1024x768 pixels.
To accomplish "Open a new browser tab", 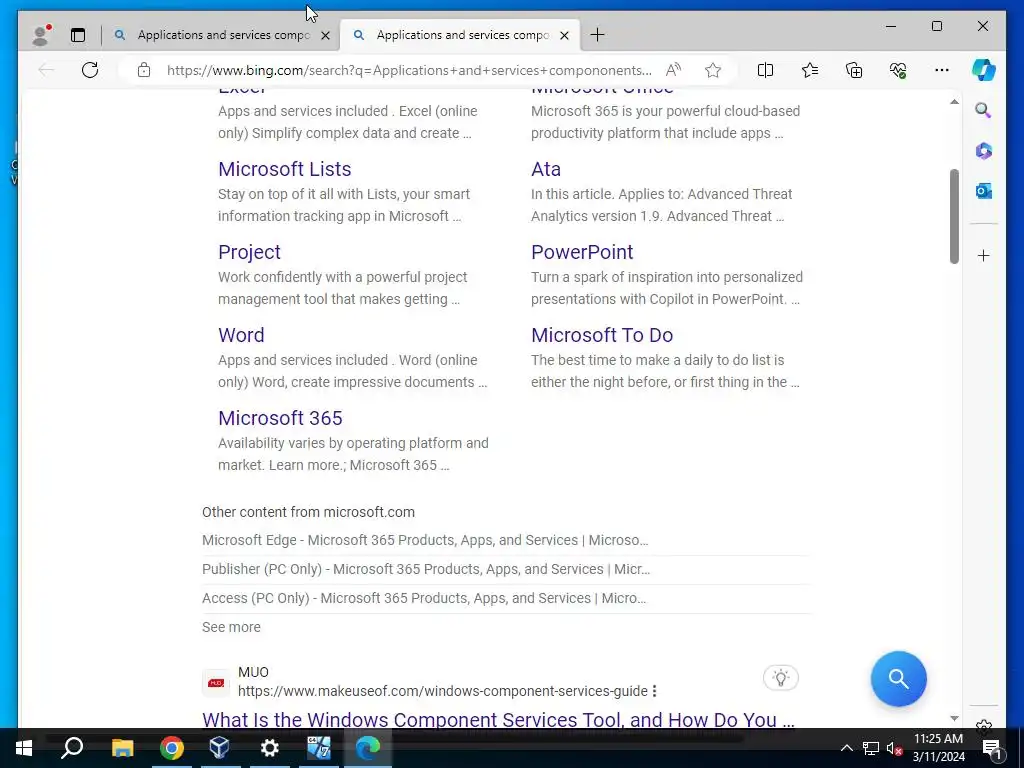I will click(597, 35).
